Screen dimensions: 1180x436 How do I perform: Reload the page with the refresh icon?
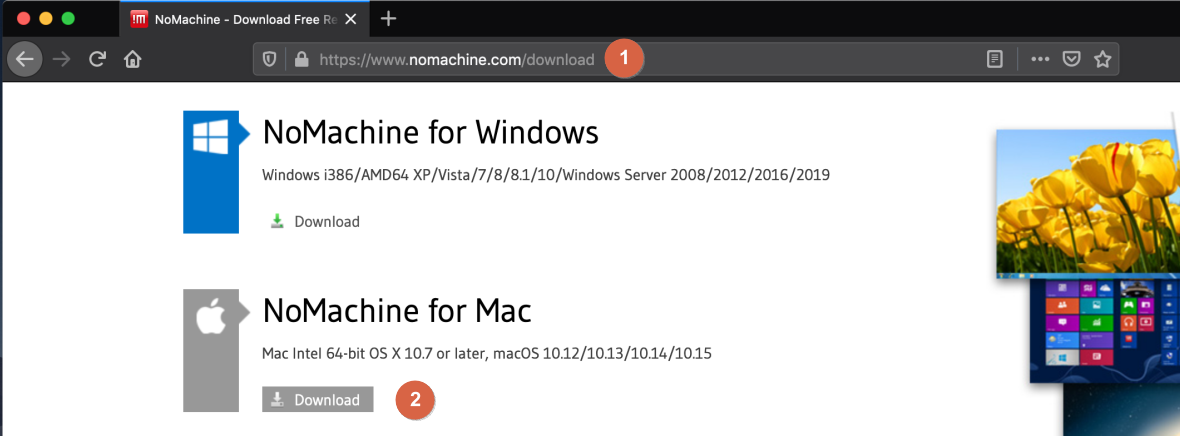[97, 59]
